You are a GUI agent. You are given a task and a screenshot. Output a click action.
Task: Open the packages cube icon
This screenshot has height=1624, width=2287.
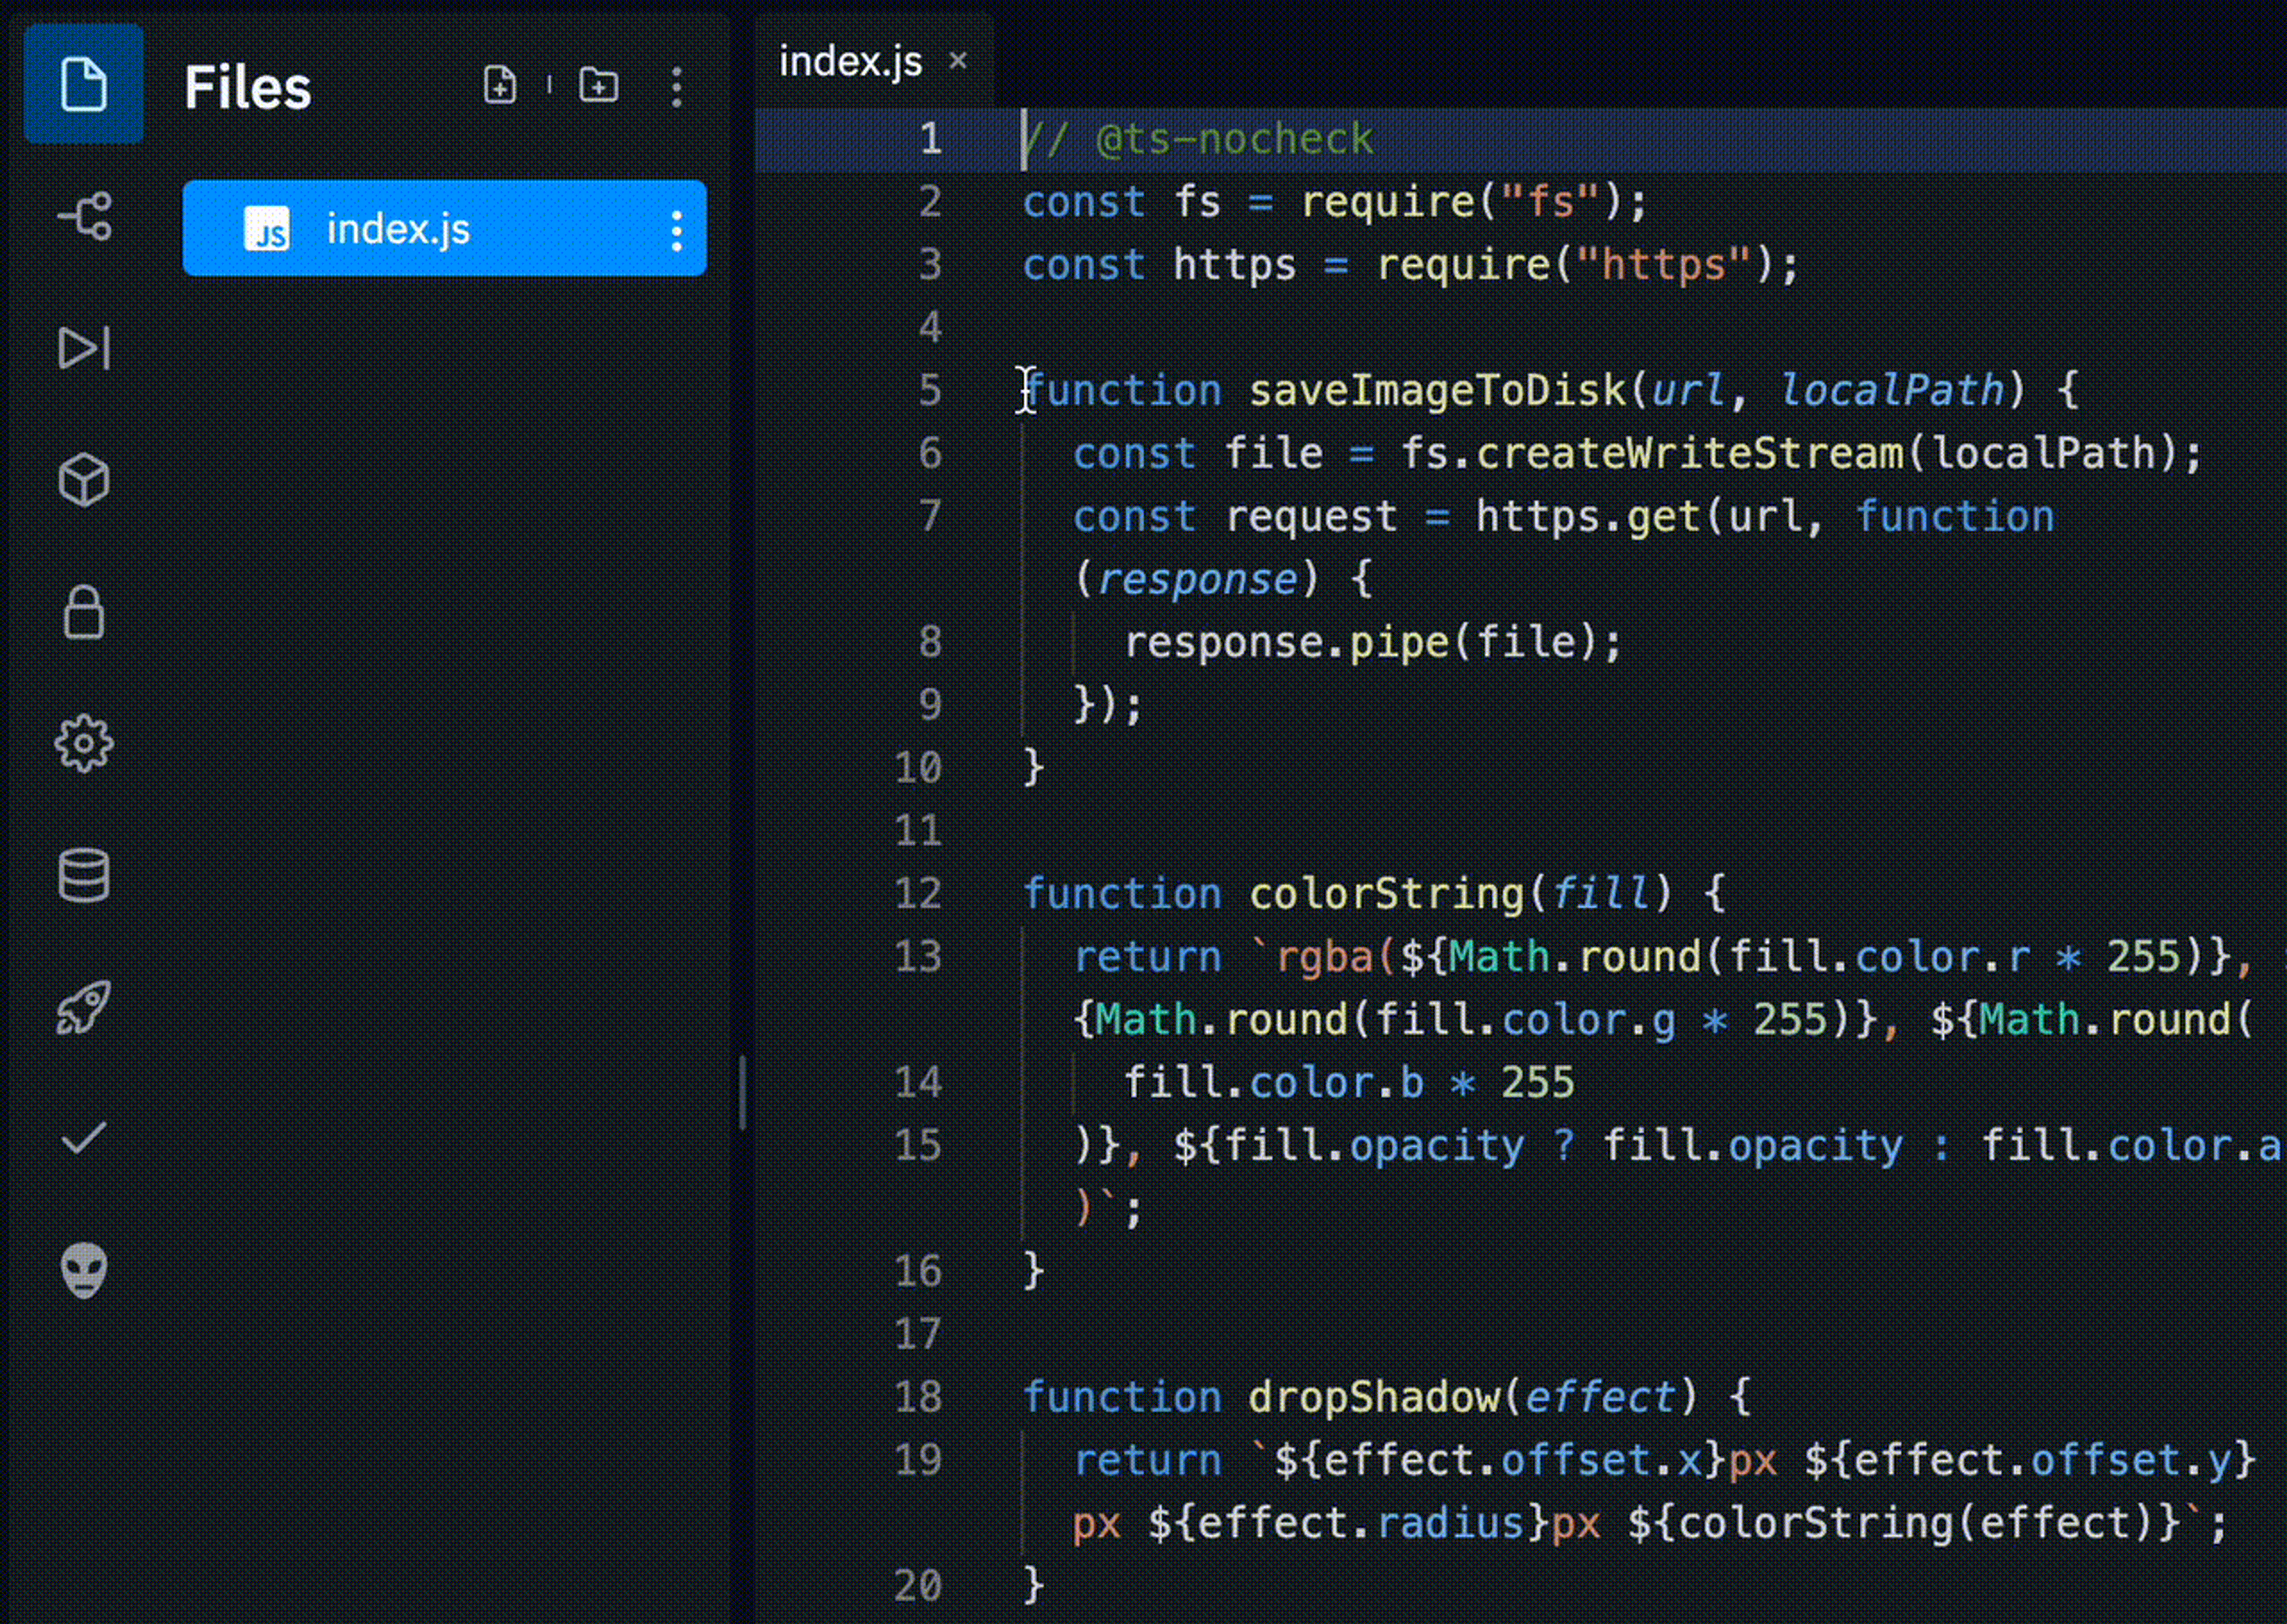coord(84,480)
